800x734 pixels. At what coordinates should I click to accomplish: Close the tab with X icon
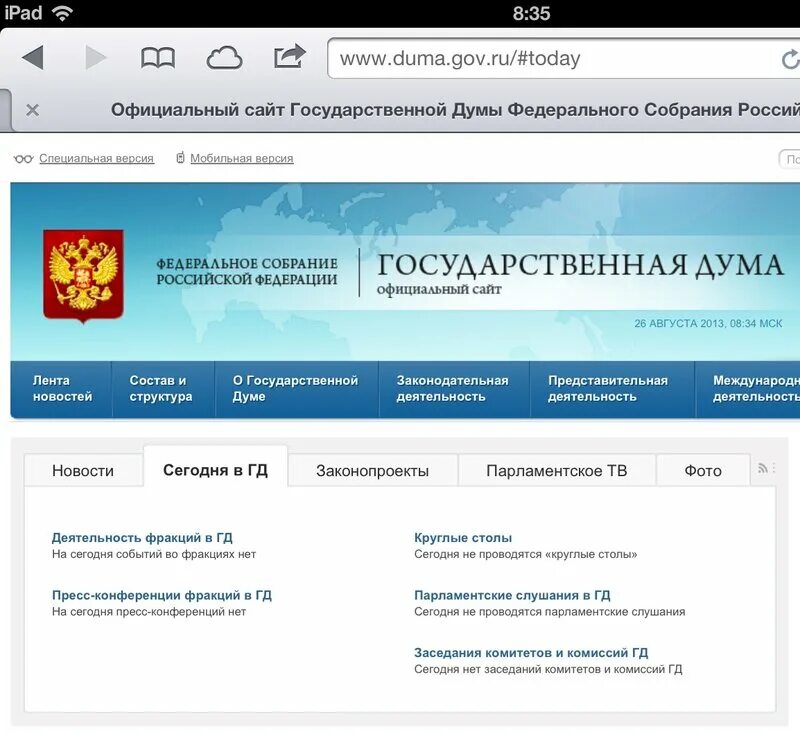pos(33,110)
